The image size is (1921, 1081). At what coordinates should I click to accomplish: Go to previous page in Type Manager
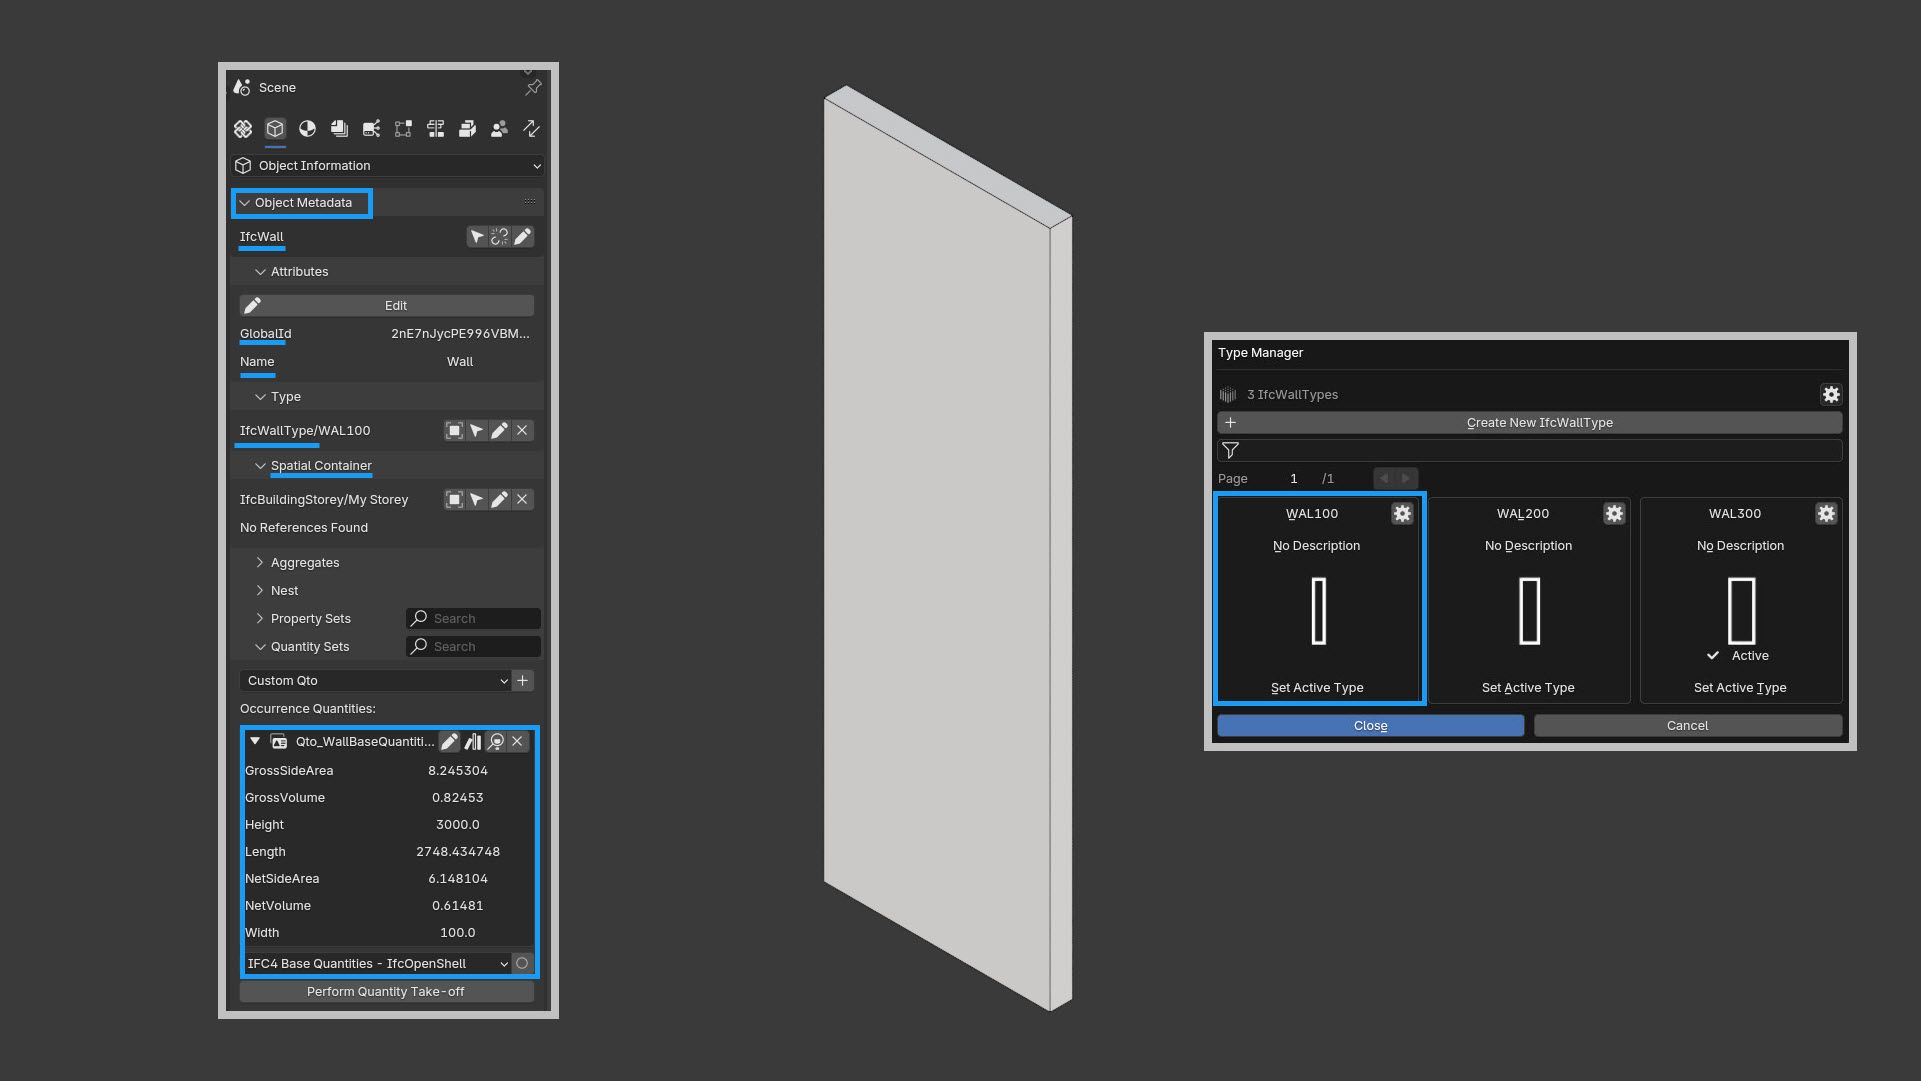[x=1384, y=479]
